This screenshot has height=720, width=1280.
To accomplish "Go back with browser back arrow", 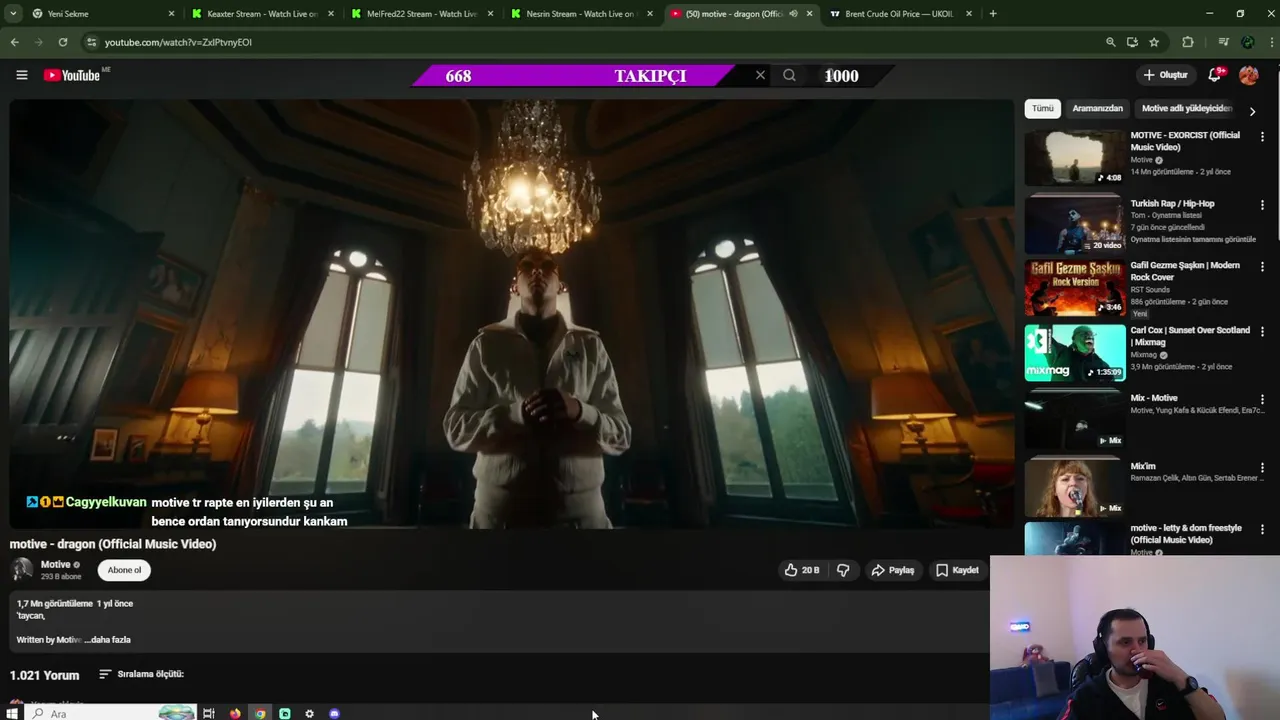I will 14,42.
